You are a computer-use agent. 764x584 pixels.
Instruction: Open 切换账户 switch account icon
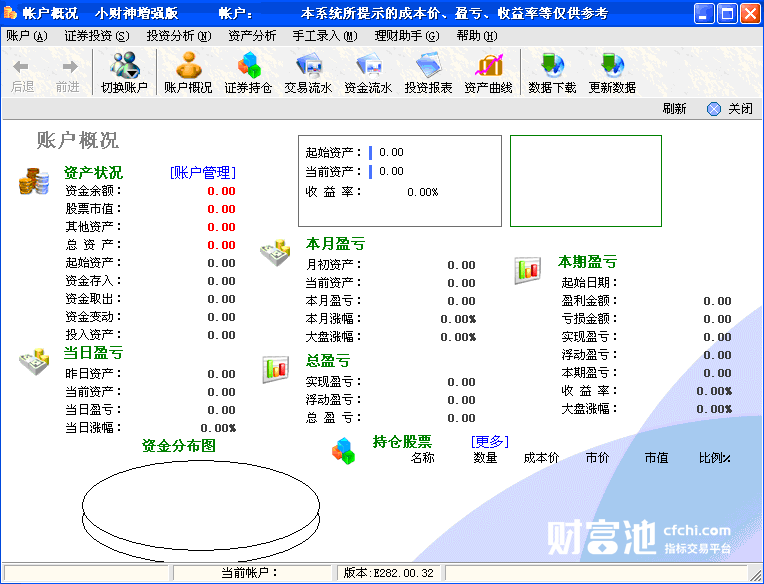(124, 65)
